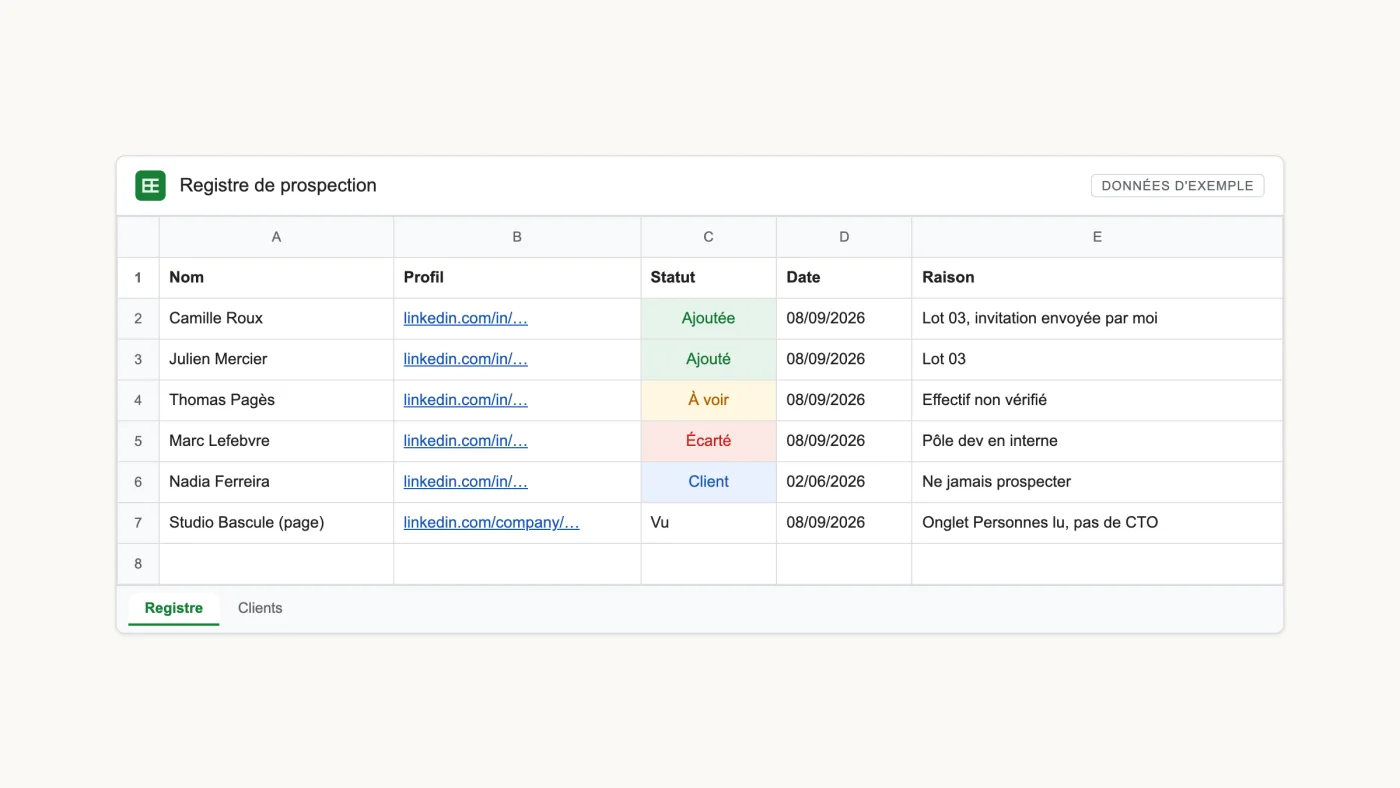The image size is (1400, 788).
Task: Select column E header
Action: coord(1097,237)
